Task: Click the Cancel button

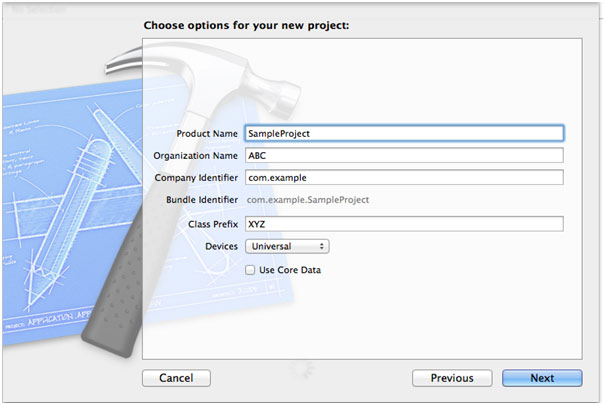Action: click(176, 378)
